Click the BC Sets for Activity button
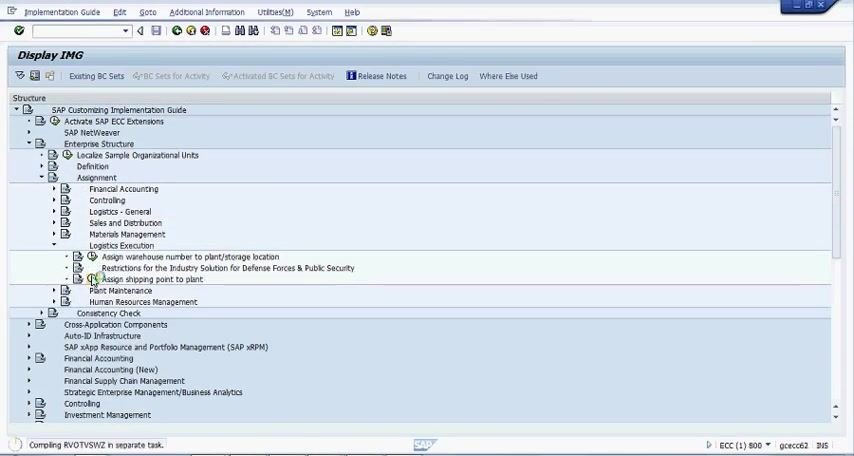 click(x=171, y=76)
